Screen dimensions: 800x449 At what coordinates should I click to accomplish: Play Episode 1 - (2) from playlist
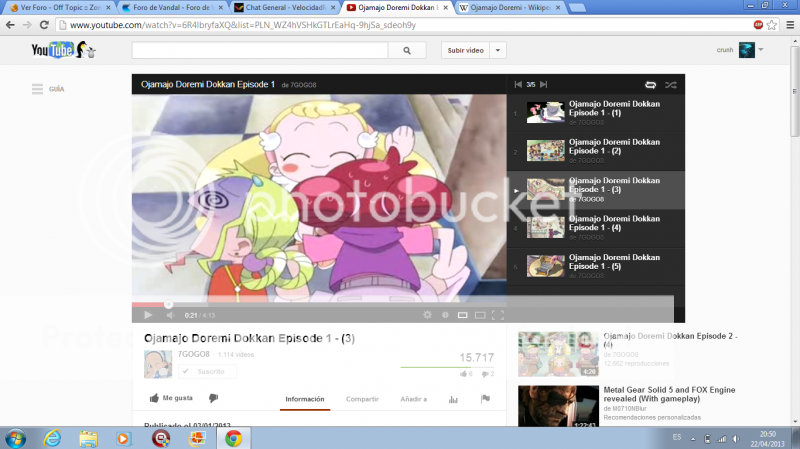click(595, 151)
